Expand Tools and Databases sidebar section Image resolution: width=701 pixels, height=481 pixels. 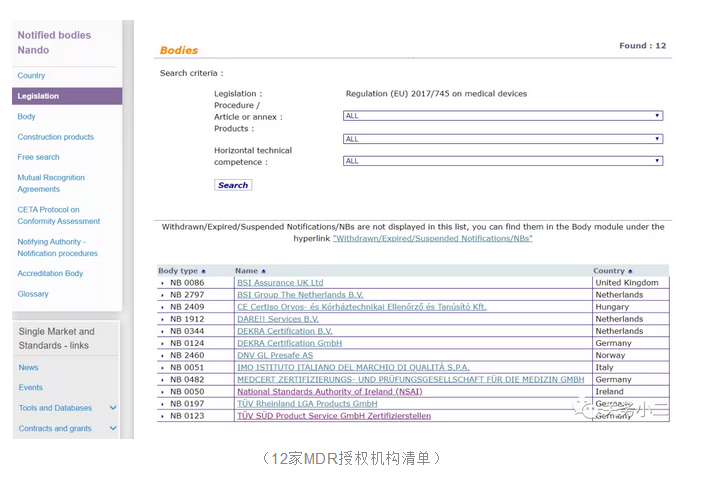tap(113, 408)
